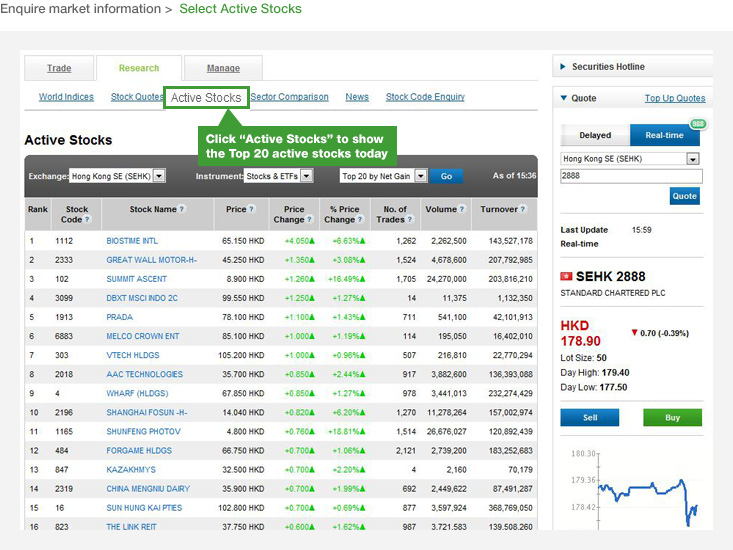Viewport: 733px width, 550px height.
Task: Click the Rank column header
Action: [x=38, y=214]
